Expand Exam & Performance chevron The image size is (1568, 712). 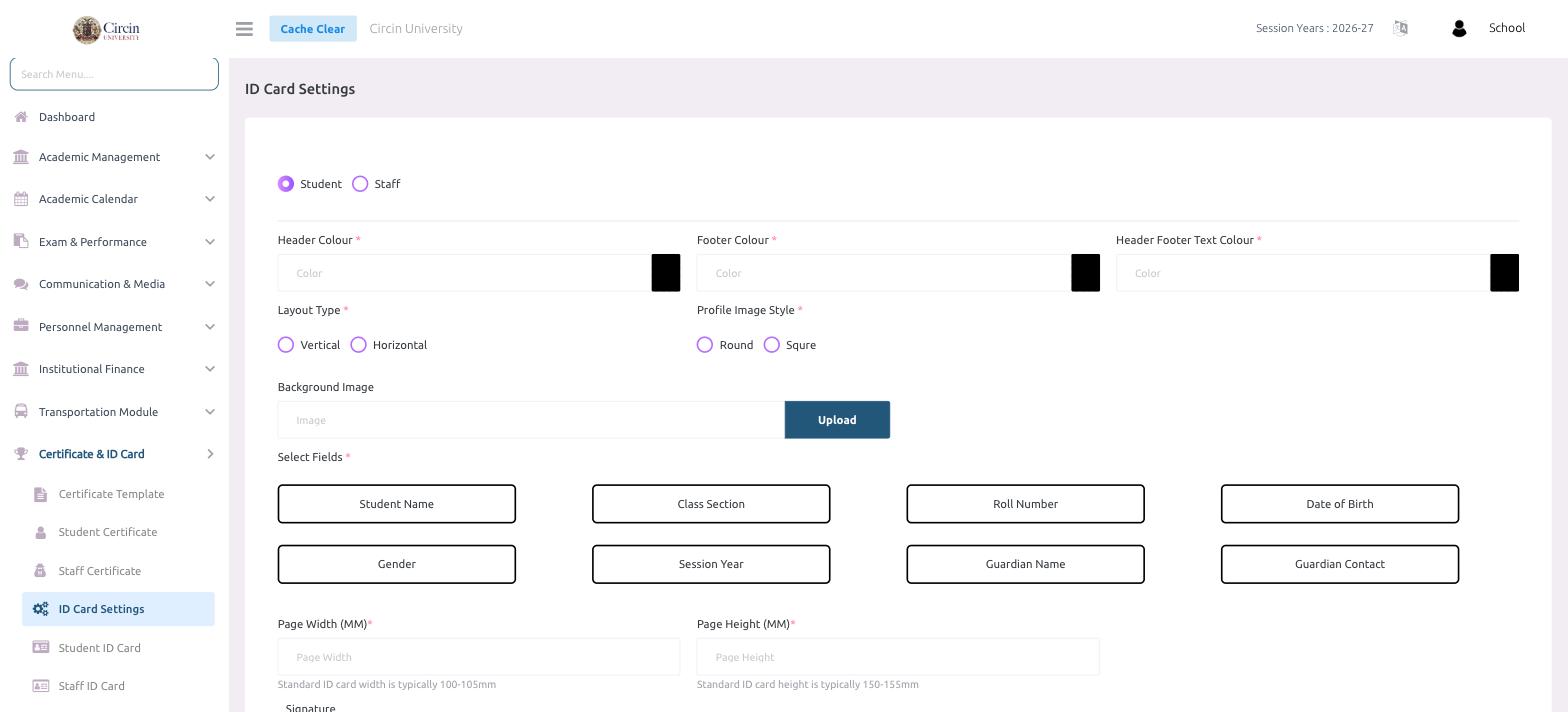210,242
